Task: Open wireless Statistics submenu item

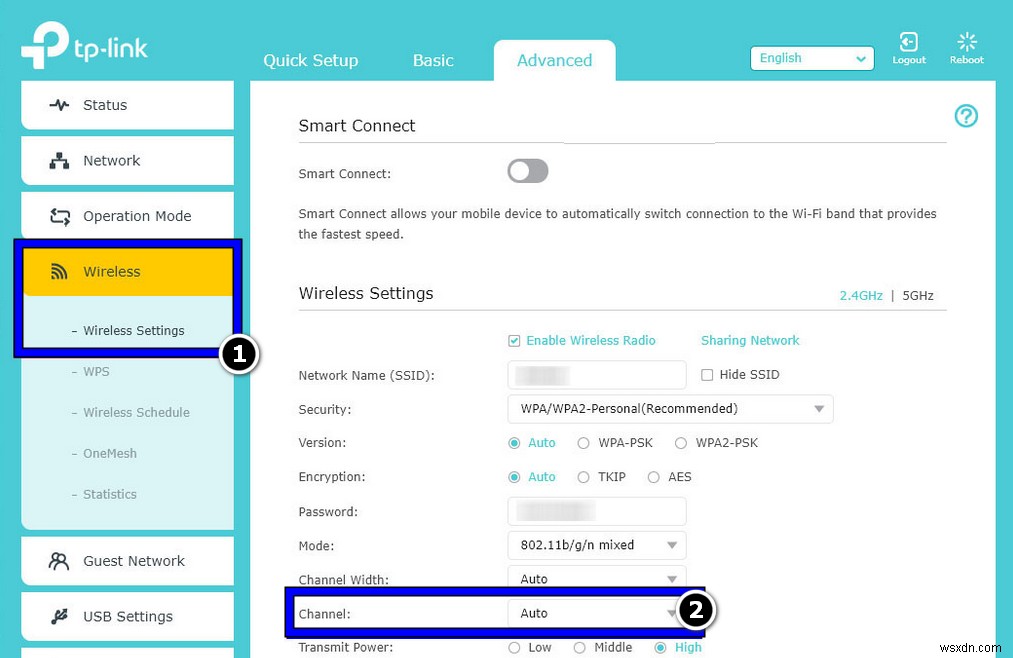Action: click(x=110, y=495)
